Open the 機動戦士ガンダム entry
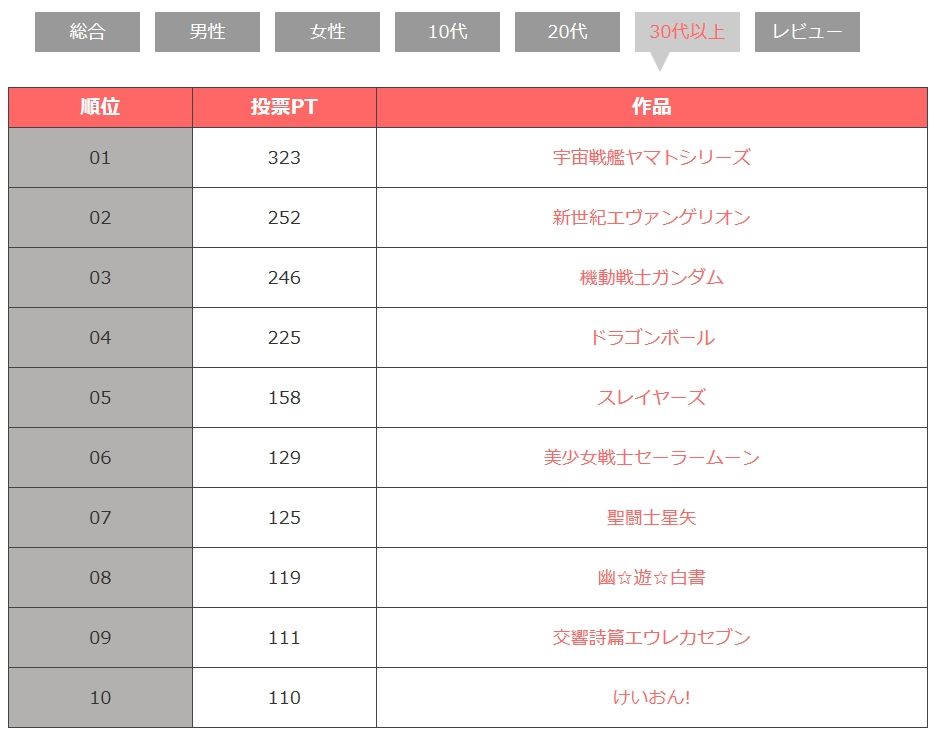The image size is (934, 734). (x=651, y=277)
